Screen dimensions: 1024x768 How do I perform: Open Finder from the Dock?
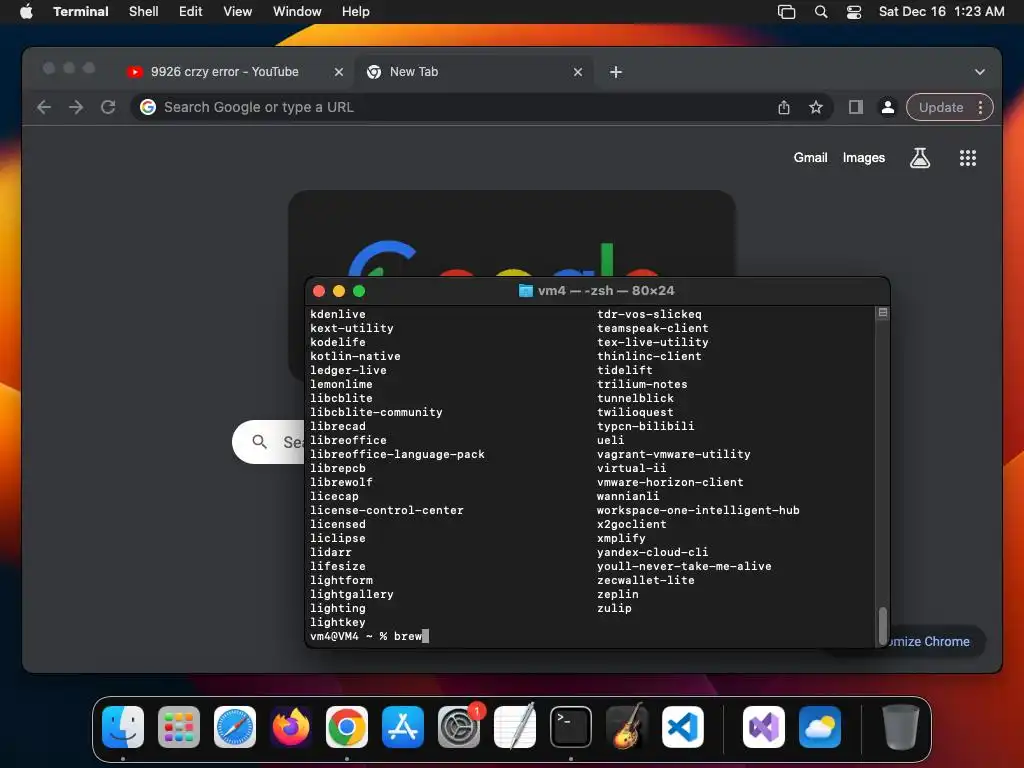[123, 727]
